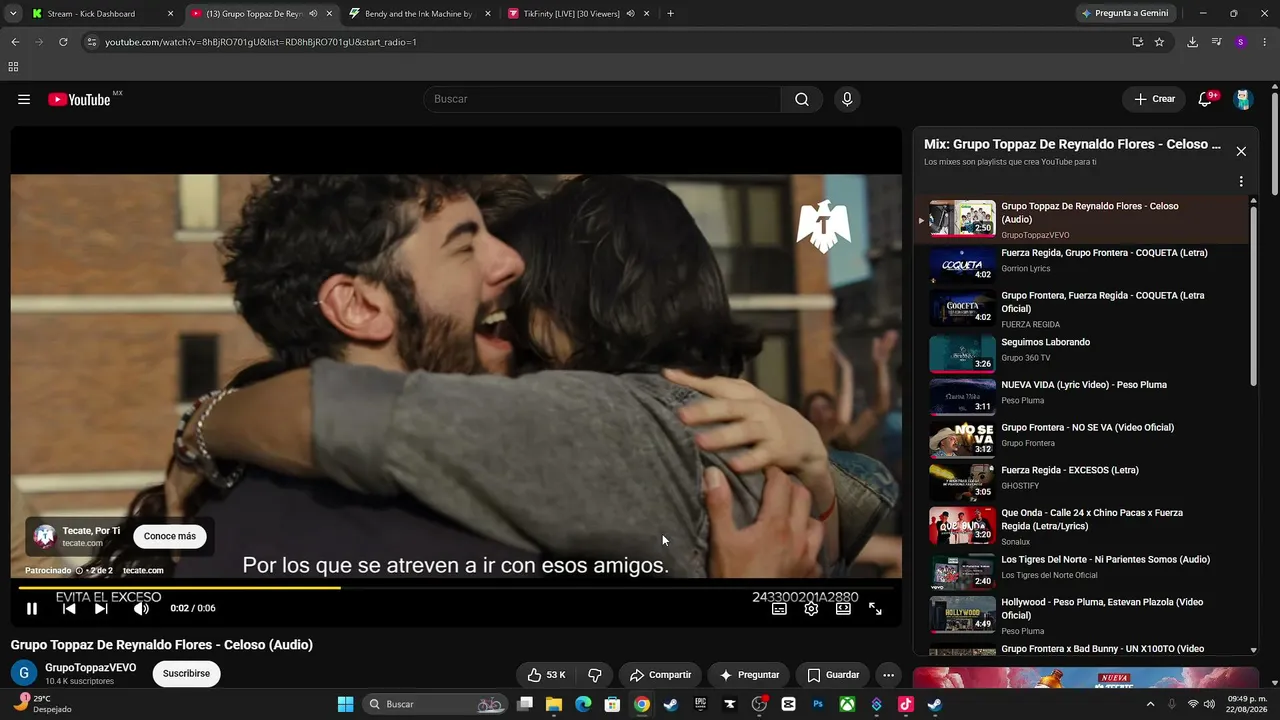Viewport: 1280px width, 720px height.
Task: Close the Mix playlist panel
Action: (x=1241, y=151)
